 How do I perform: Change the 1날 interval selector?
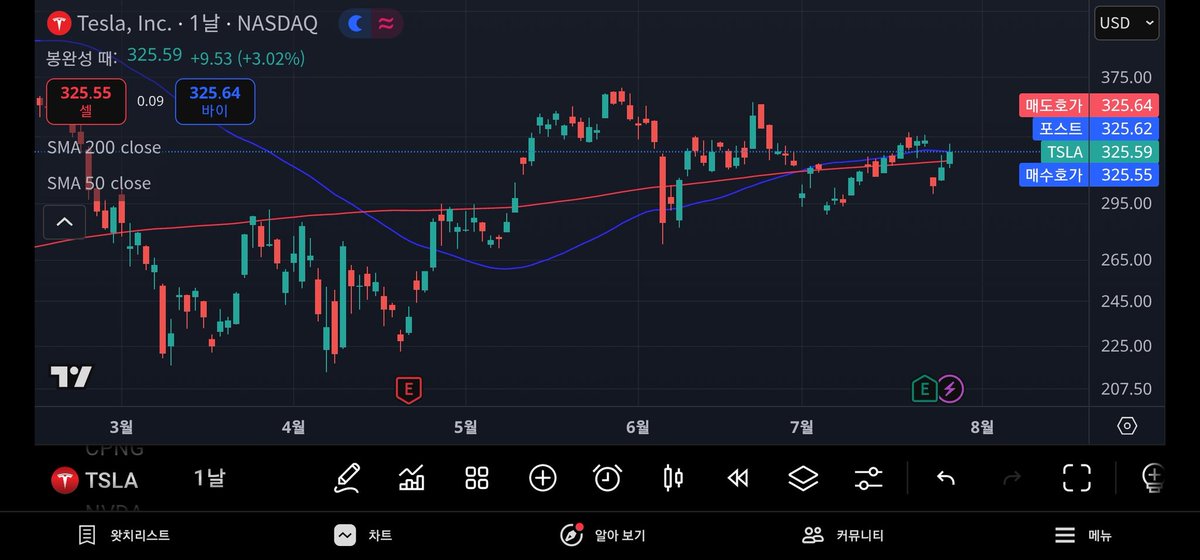tap(209, 478)
